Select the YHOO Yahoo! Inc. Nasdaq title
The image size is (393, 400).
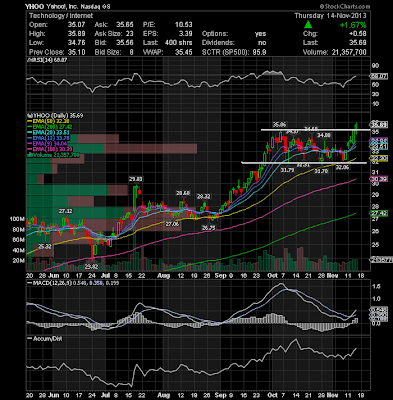(x=68, y=6)
